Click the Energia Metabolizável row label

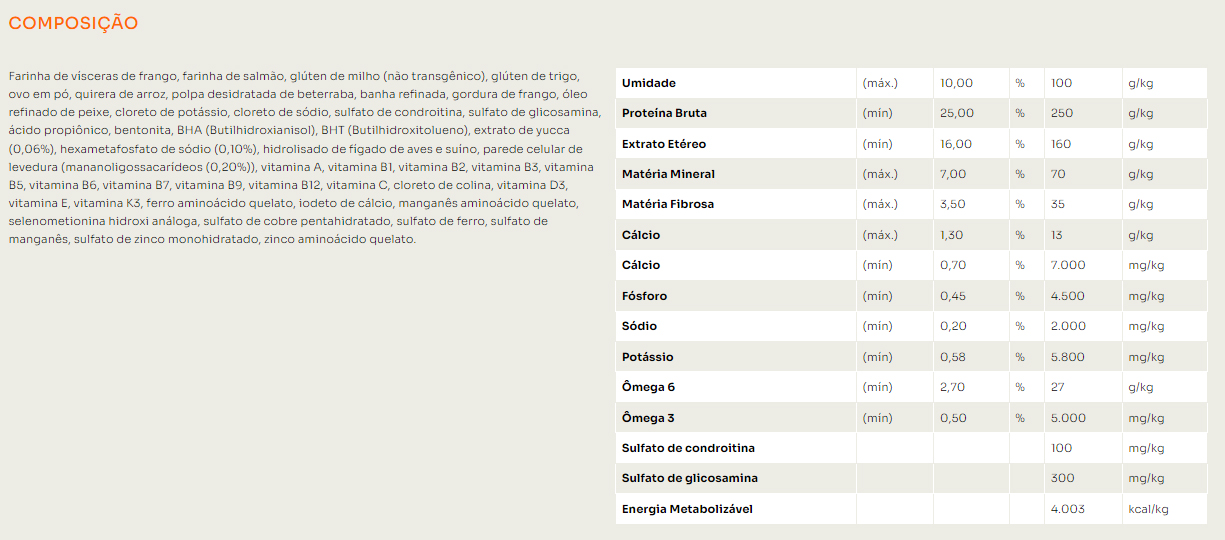687,509
